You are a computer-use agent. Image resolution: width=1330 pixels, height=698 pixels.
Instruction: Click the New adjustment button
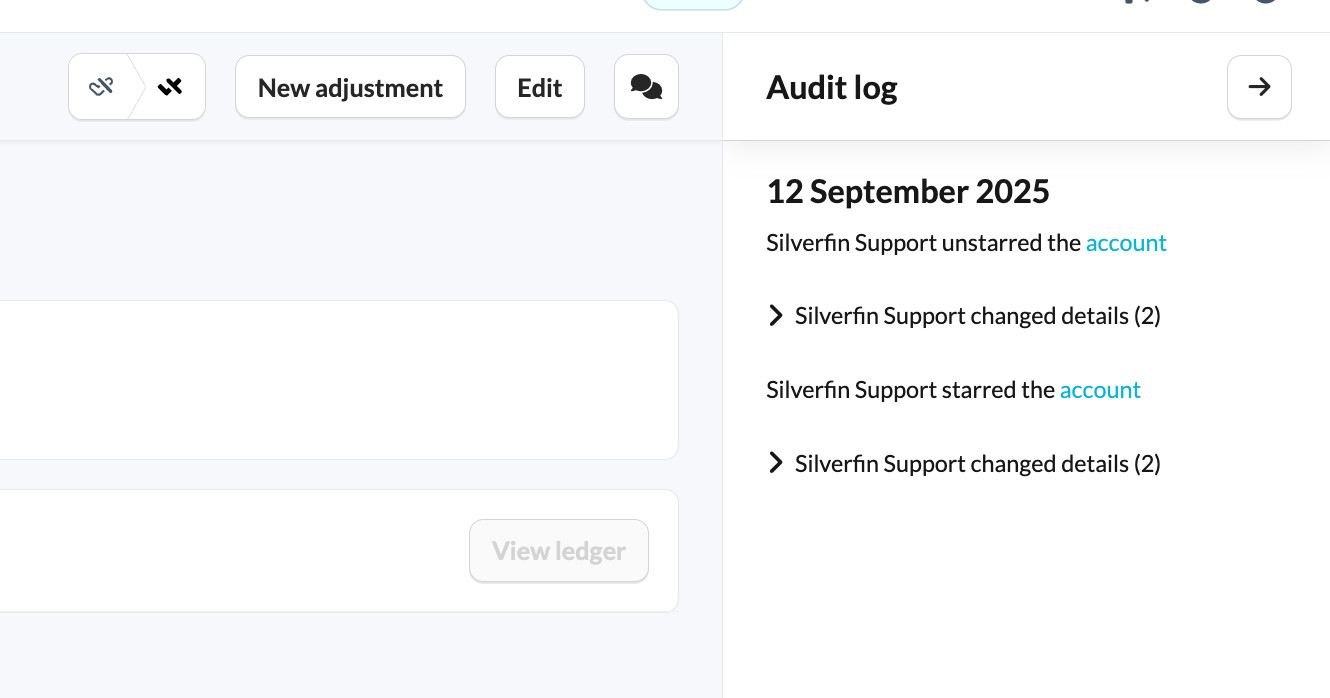pos(350,87)
